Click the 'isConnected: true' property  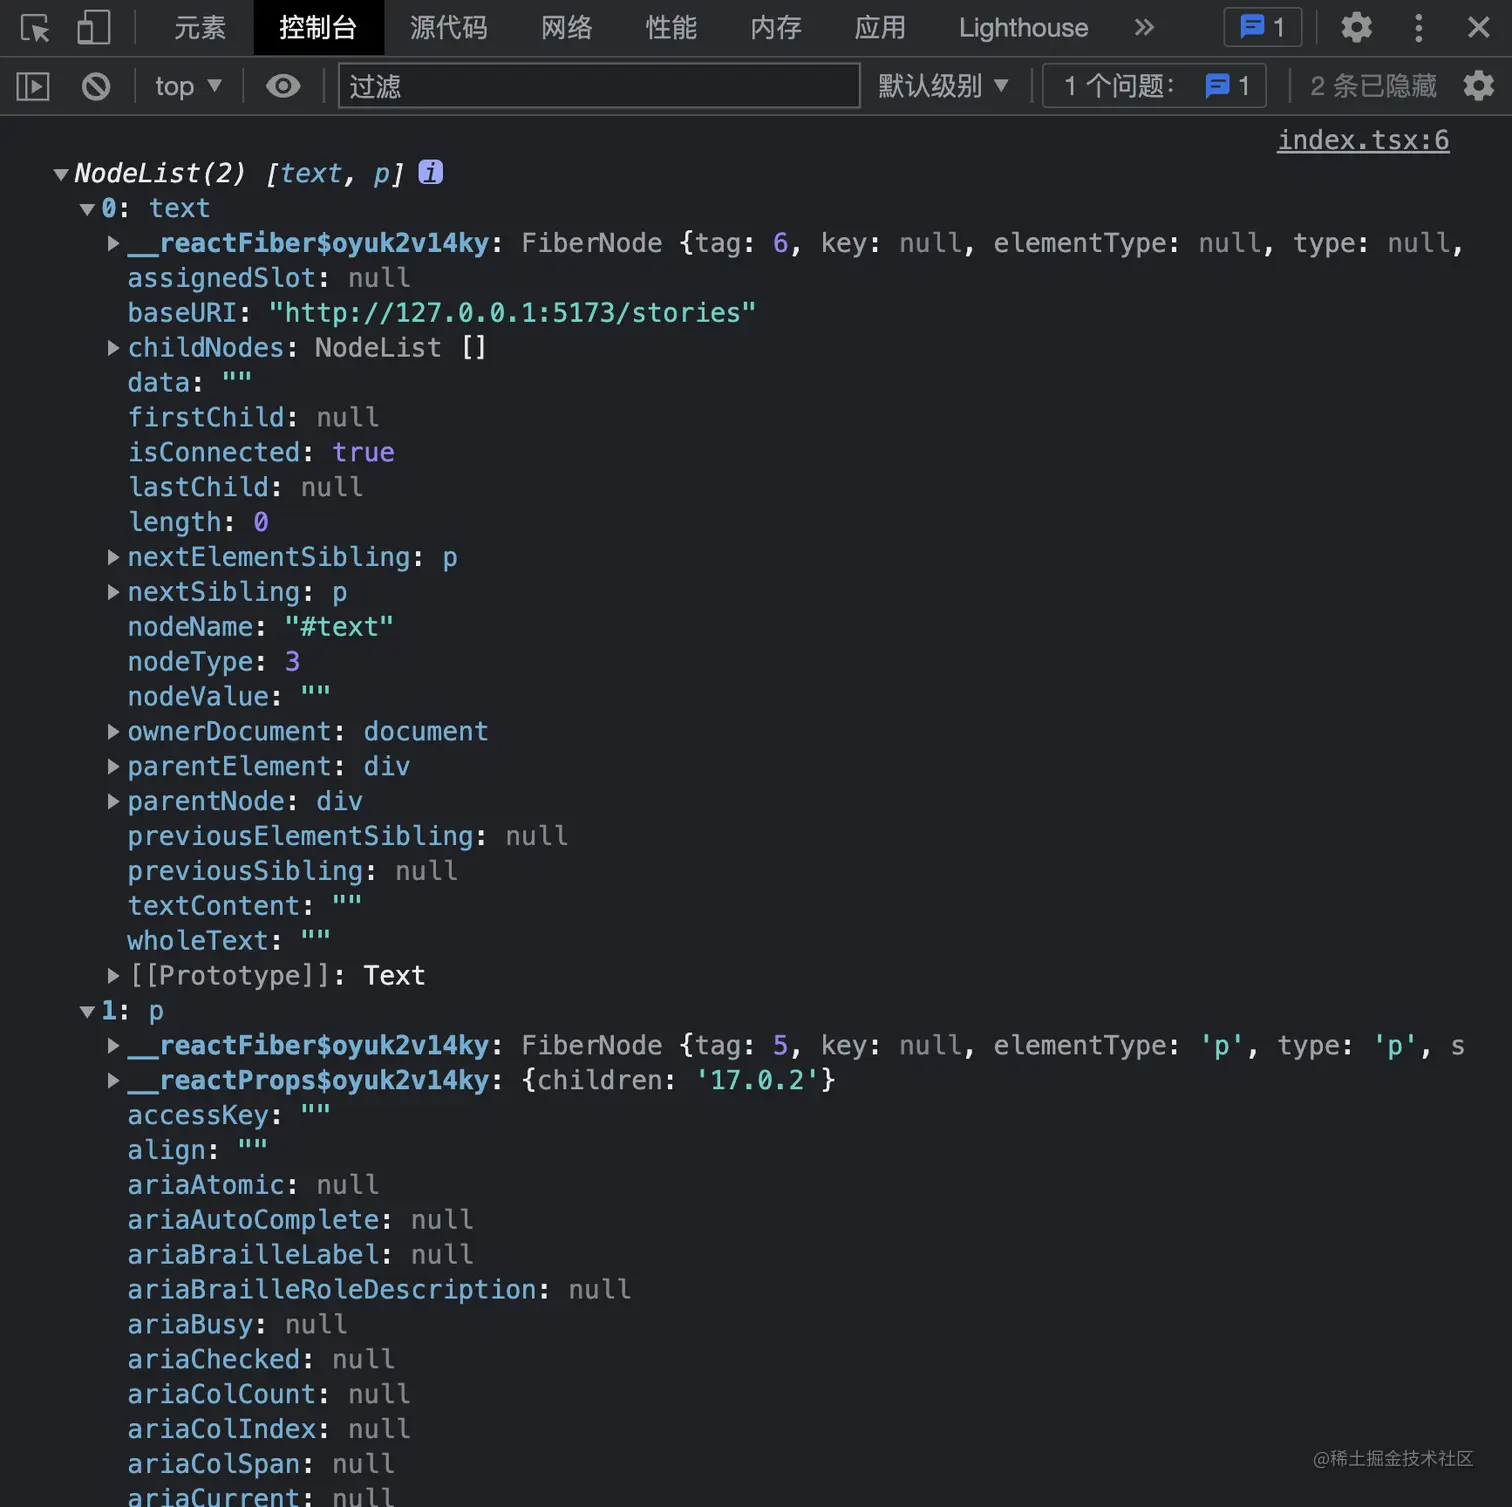[260, 452]
